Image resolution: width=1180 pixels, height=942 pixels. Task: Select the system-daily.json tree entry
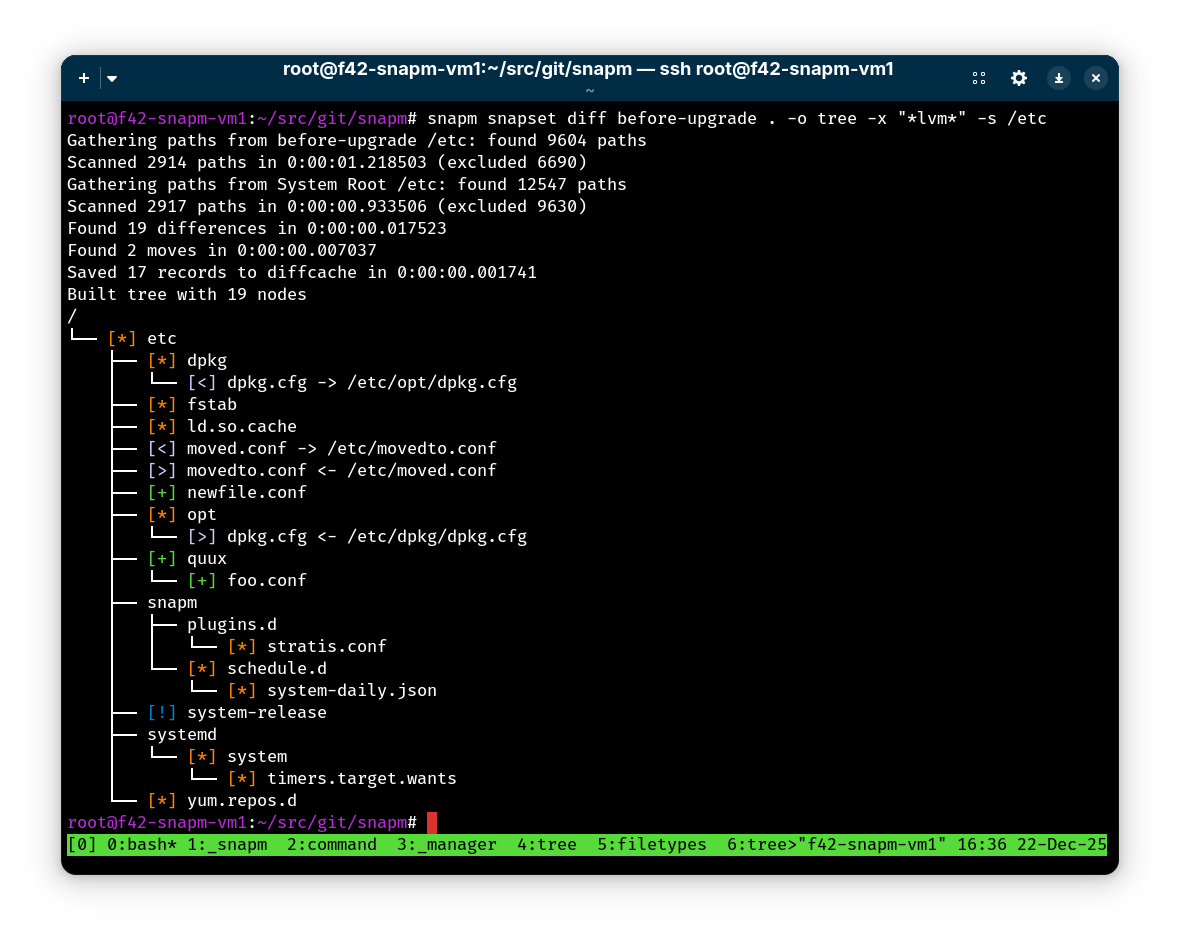[351, 690]
